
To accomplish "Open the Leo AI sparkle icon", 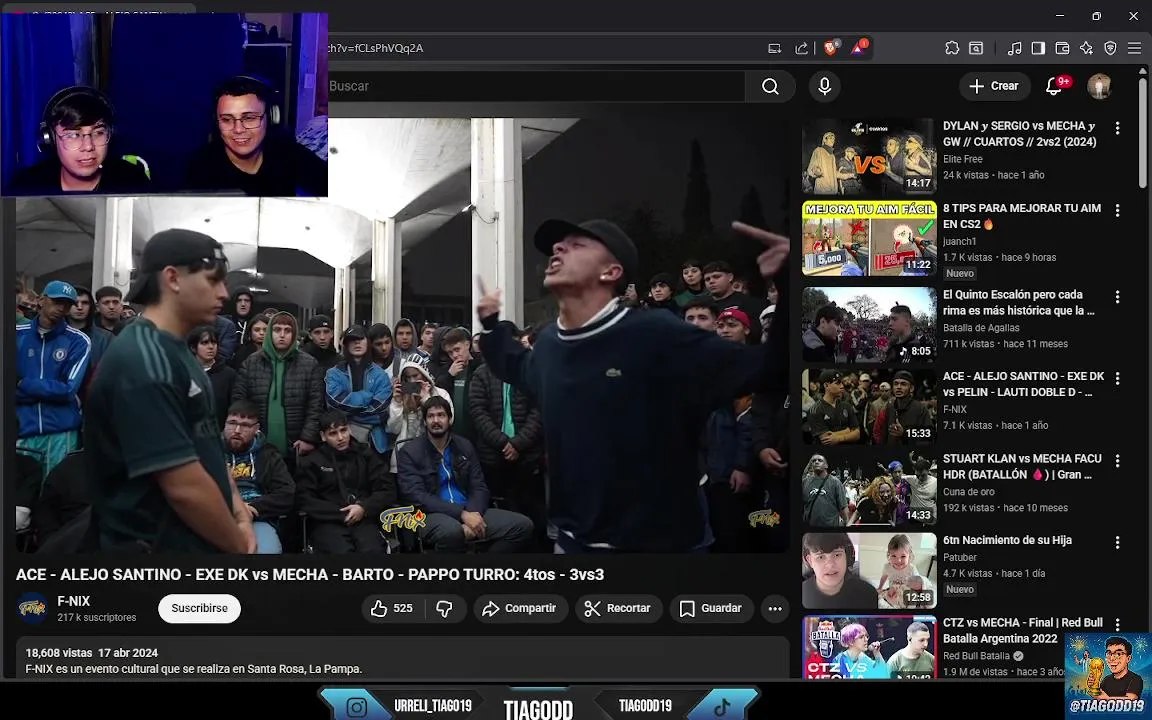I will (x=1086, y=48).
